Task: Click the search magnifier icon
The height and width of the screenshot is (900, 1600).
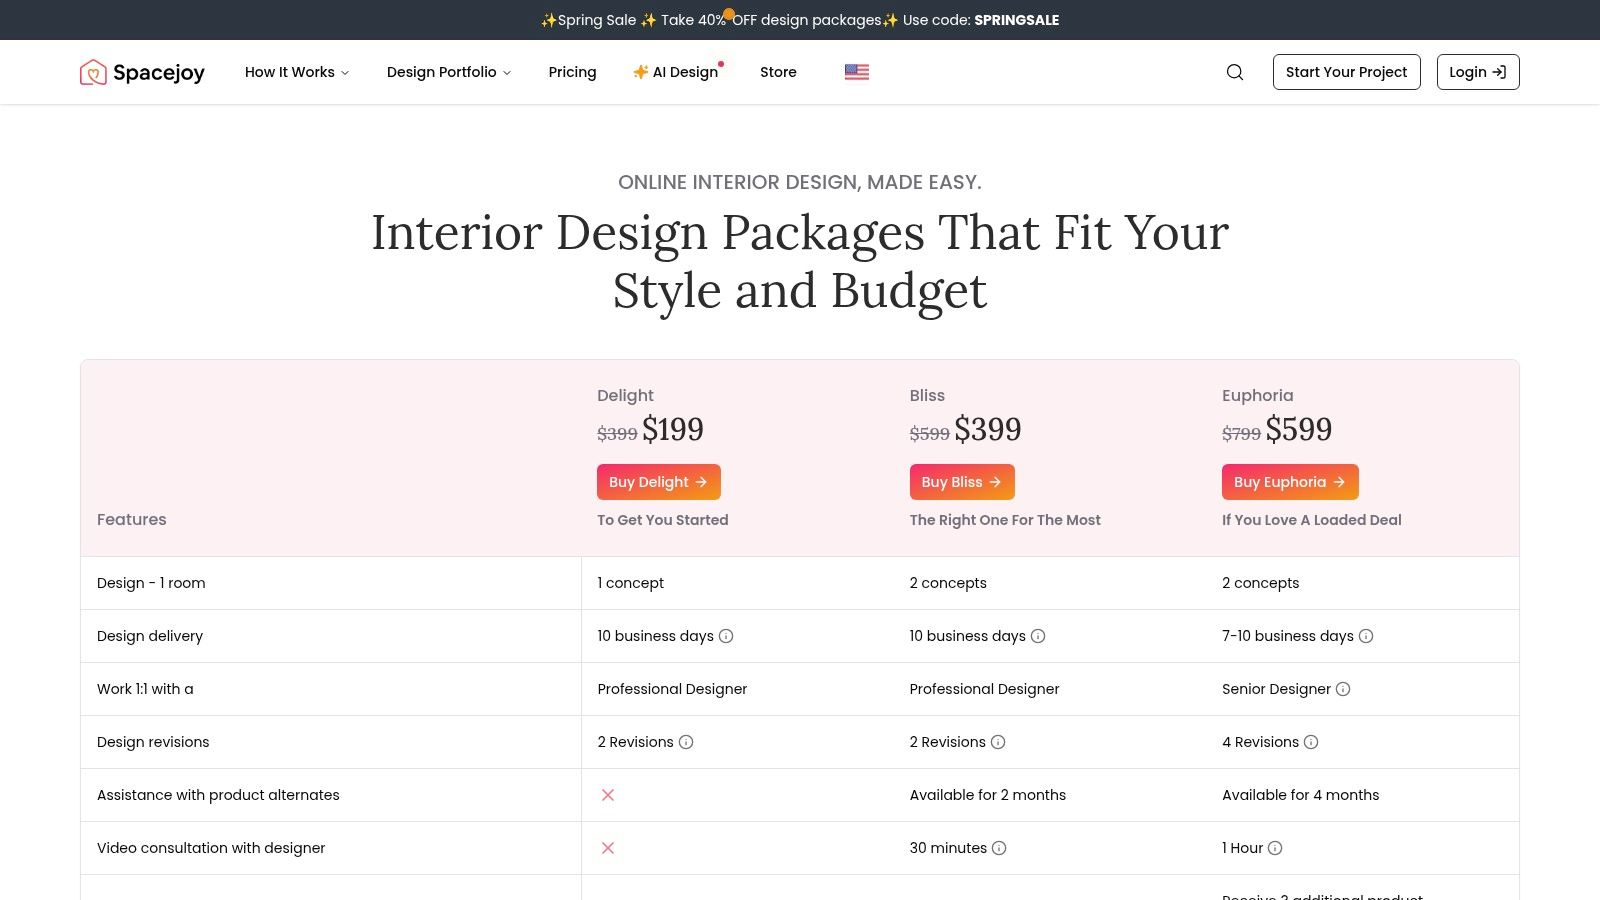Action: (1235, 72)
